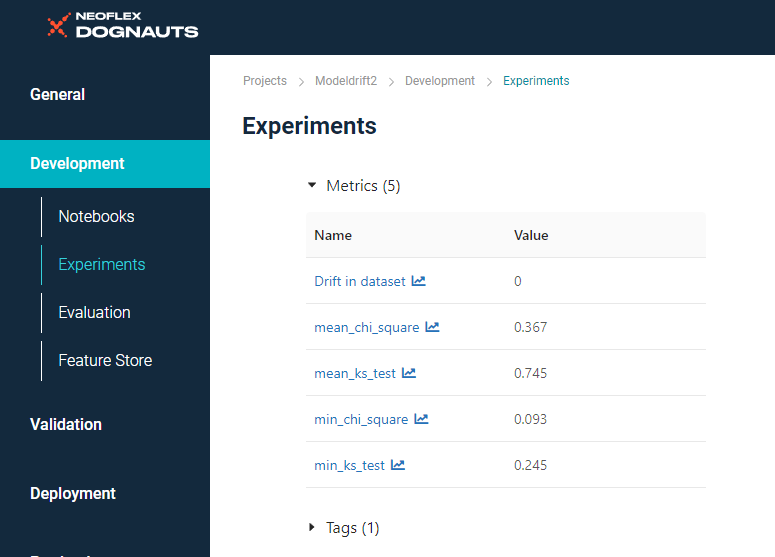Go to Notebooks in sidebar

coord(96,216)
